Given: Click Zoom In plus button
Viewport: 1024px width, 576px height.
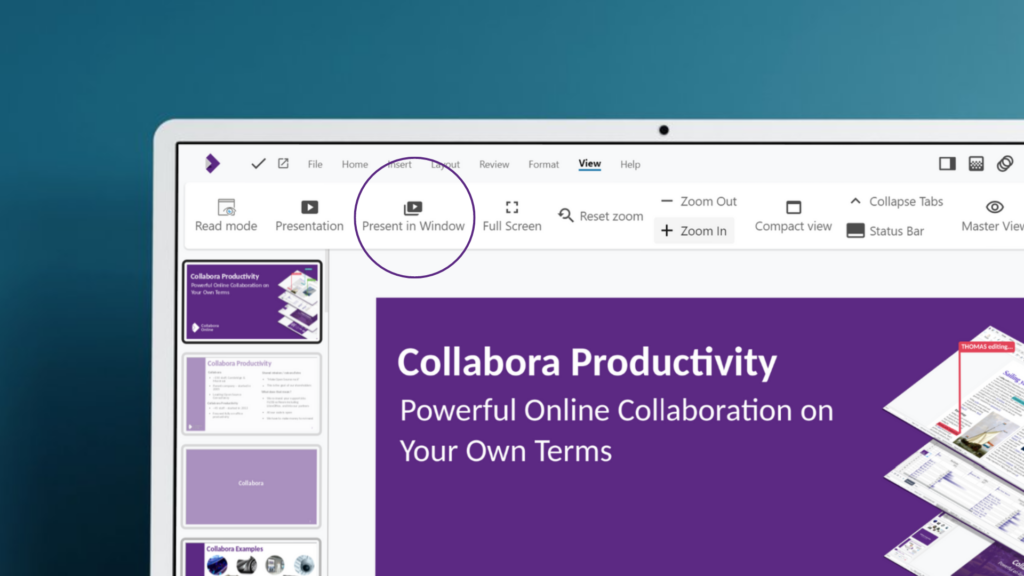Looking at the screenshot, I should pos(667,231).
